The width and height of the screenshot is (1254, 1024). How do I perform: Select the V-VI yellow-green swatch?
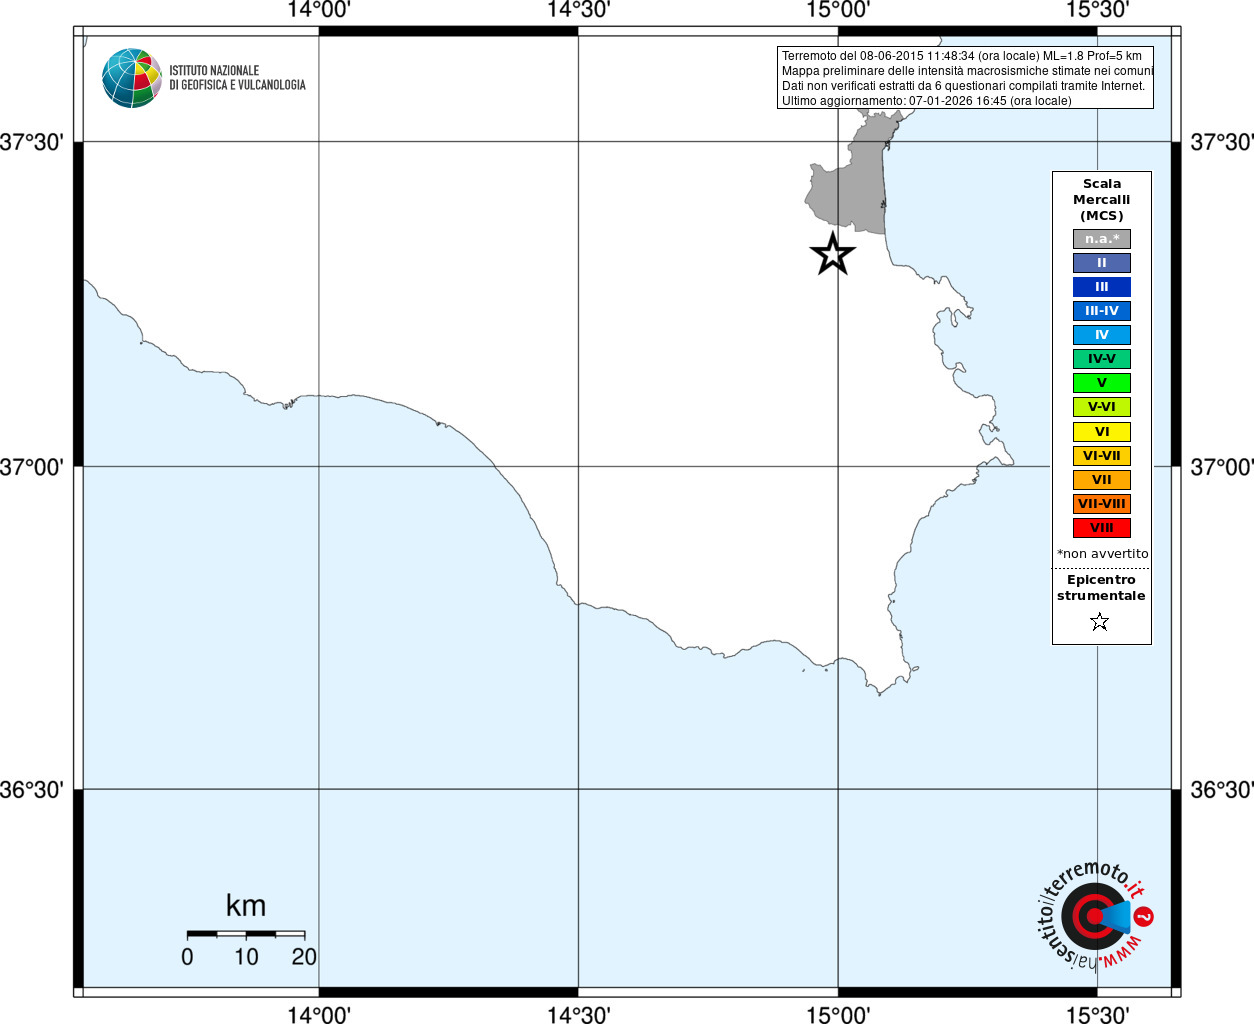tap(1102, 407)
